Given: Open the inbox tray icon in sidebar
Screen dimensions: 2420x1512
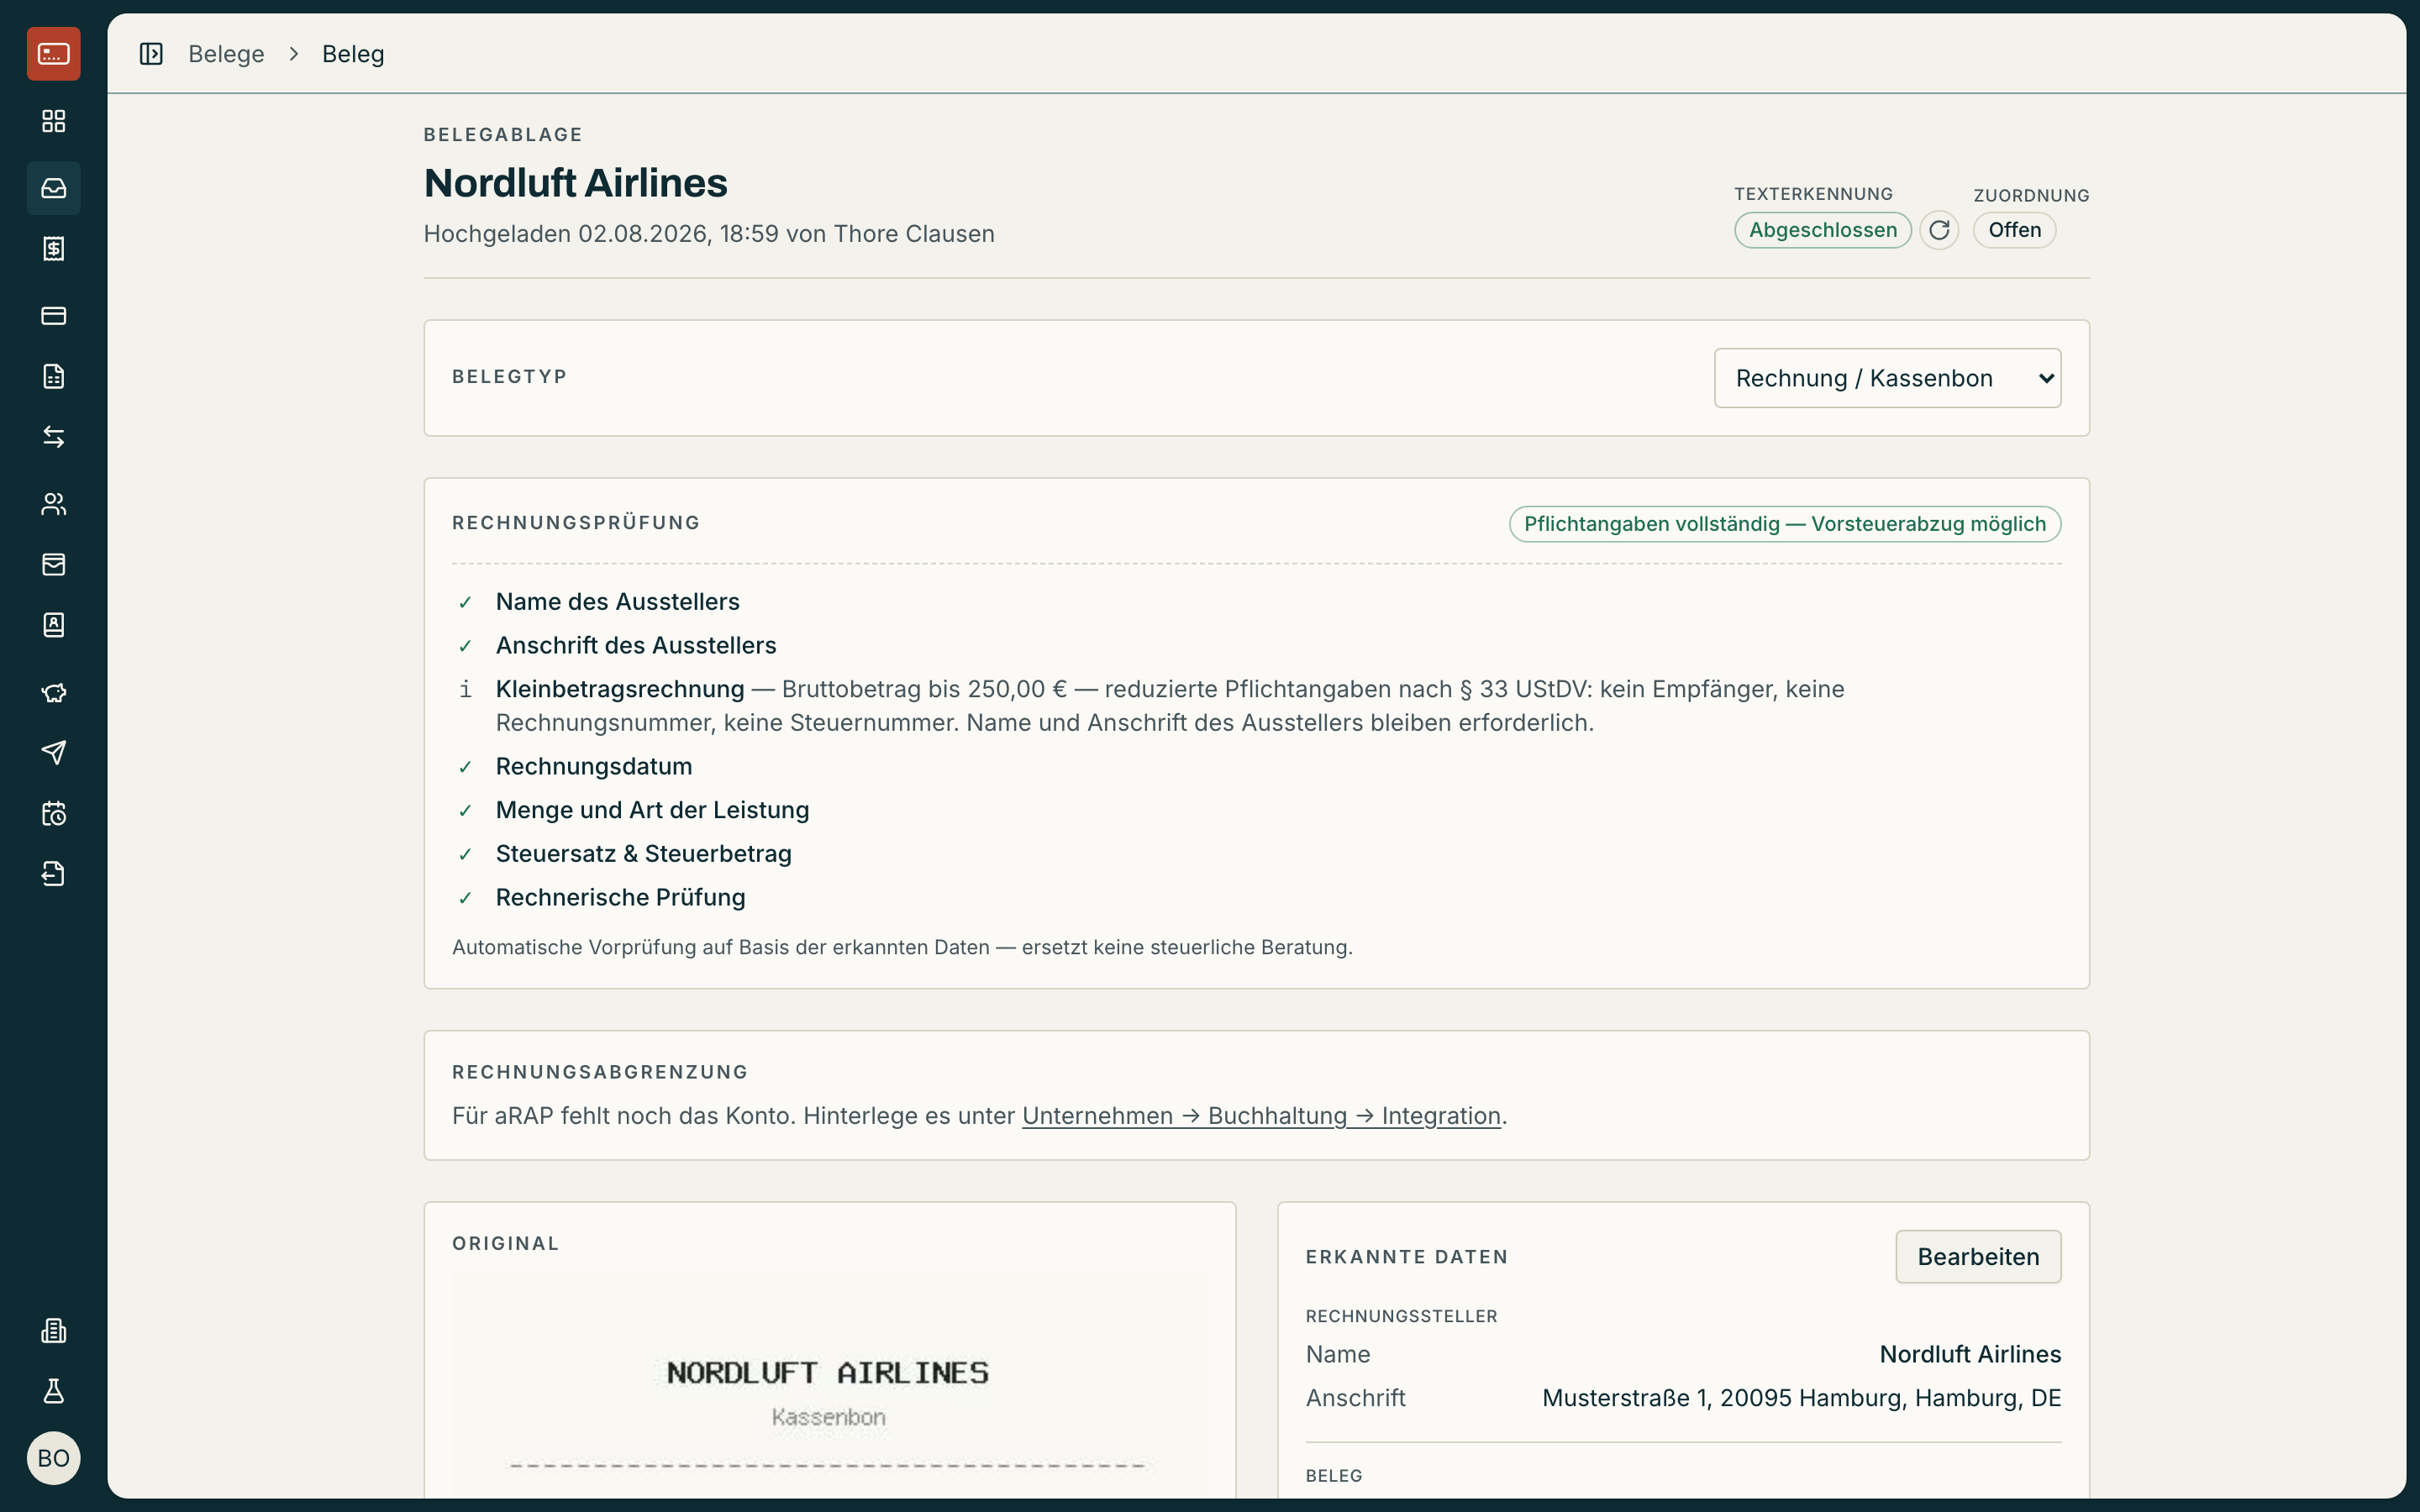Looking at the screenshot, I should click(x=53, y=188).
